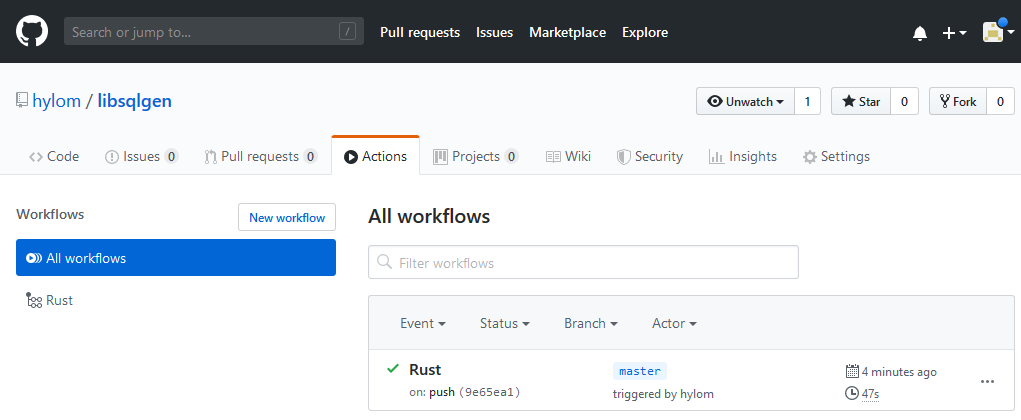This screenshot has width=1021, height=420.
Task: Switch to the Wiki tab
Action: pyautogui.click(x=568, y=156)
